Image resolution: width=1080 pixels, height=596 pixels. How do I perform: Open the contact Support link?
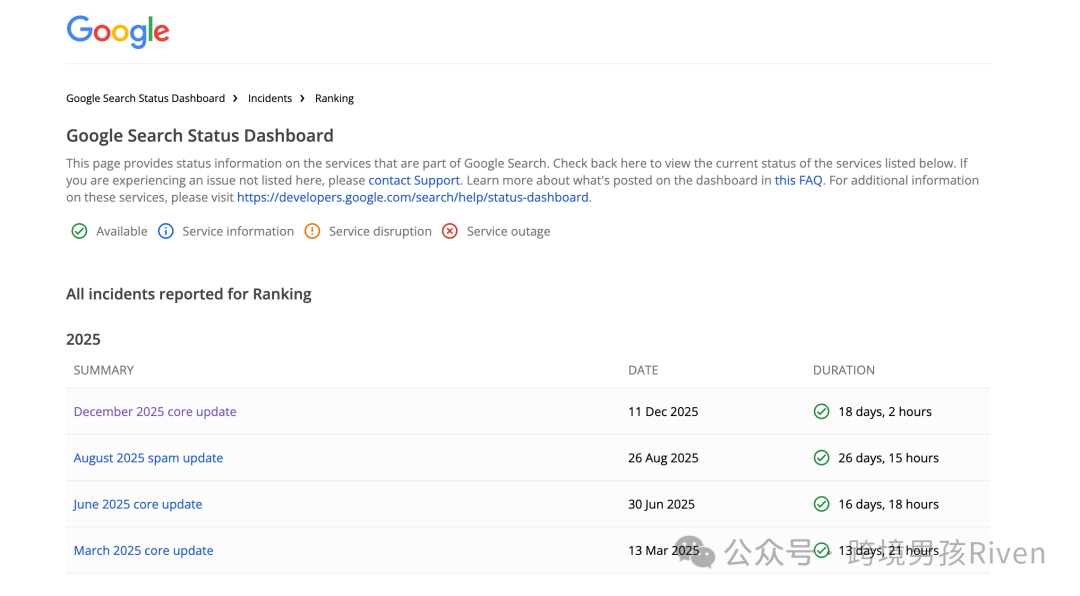coord(414,181)
